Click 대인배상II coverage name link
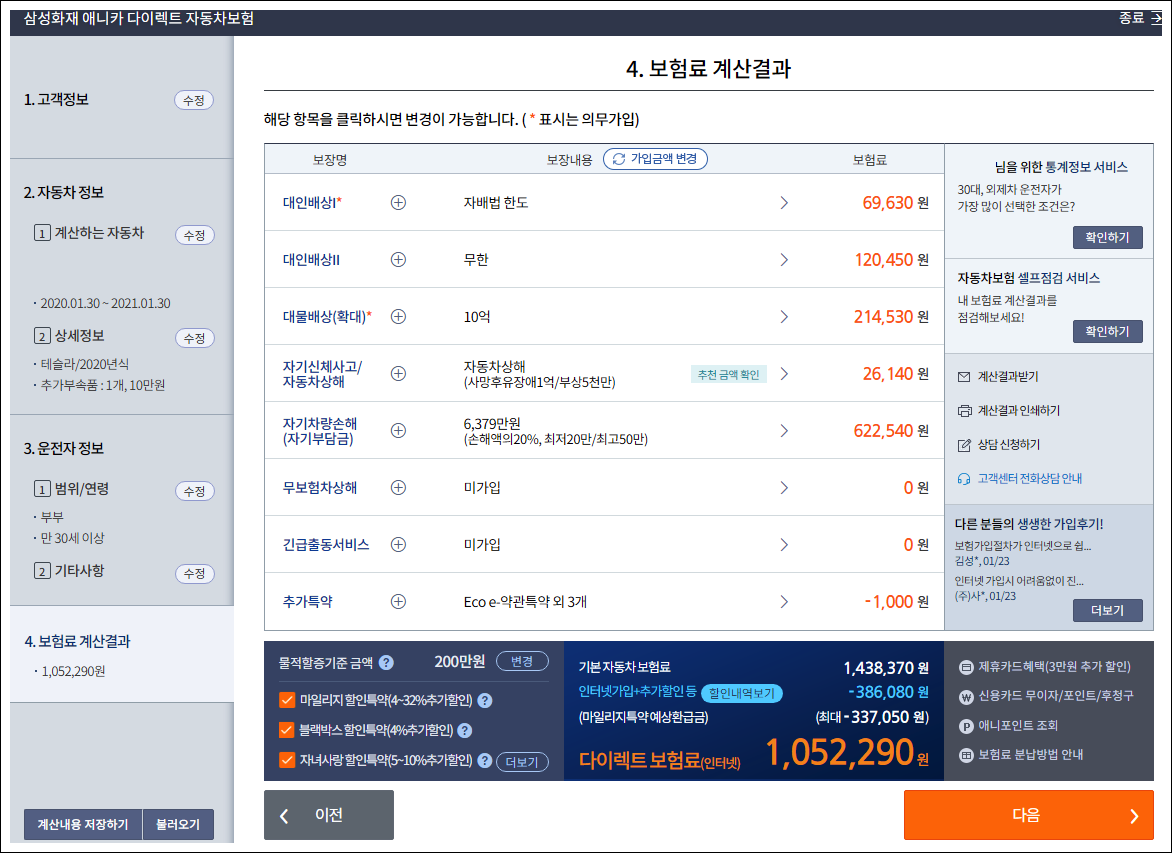The image size is (1172, 853). (311, 259)
